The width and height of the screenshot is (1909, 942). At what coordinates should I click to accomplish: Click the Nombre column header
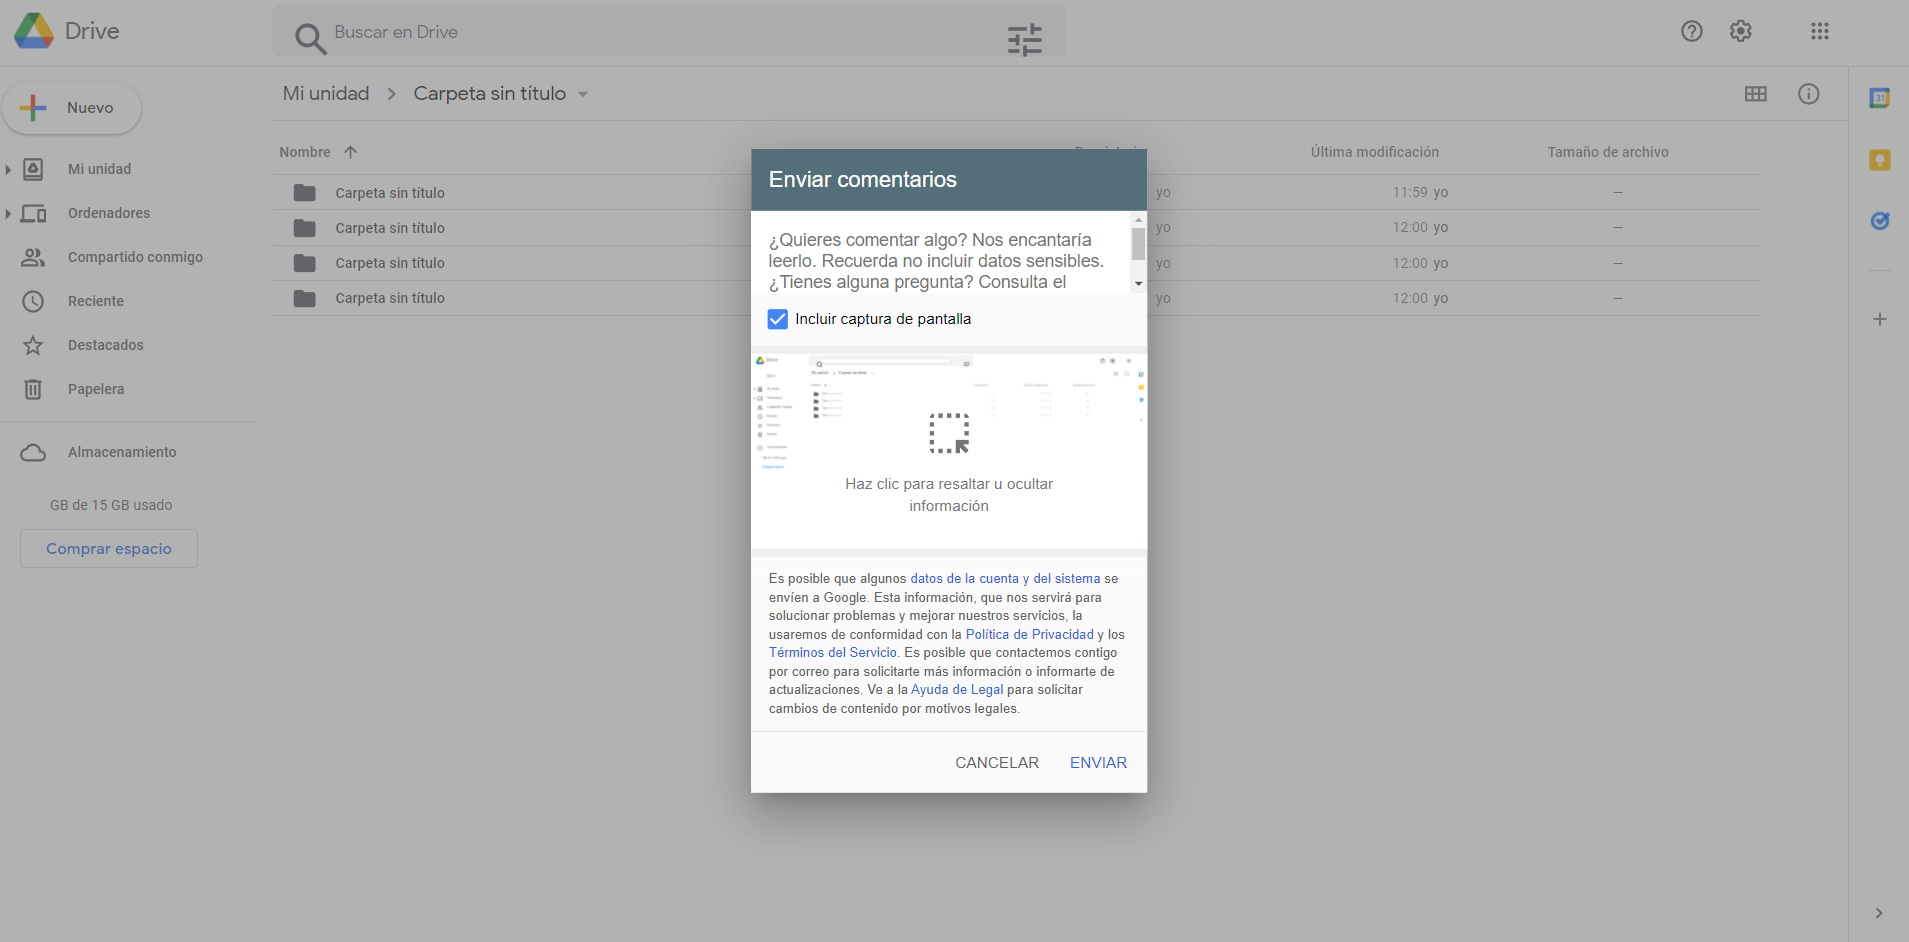305,152
